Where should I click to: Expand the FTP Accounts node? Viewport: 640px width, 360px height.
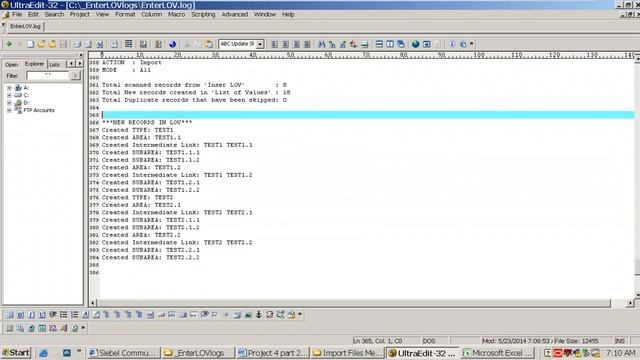9,110
